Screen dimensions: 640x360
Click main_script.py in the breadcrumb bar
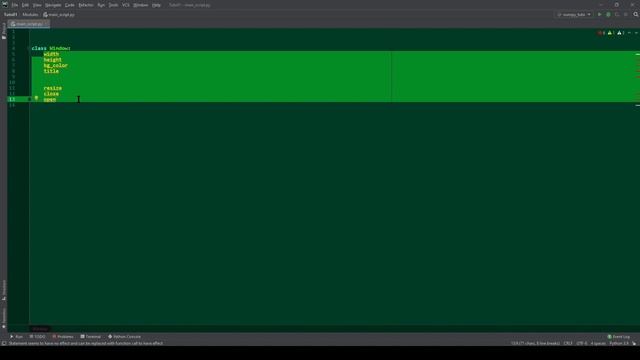[x=59, y=14]
